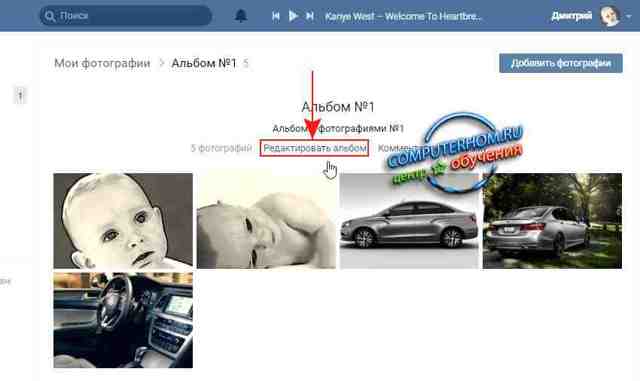Play the Kanye West track
640x381 pixels.
293,16
